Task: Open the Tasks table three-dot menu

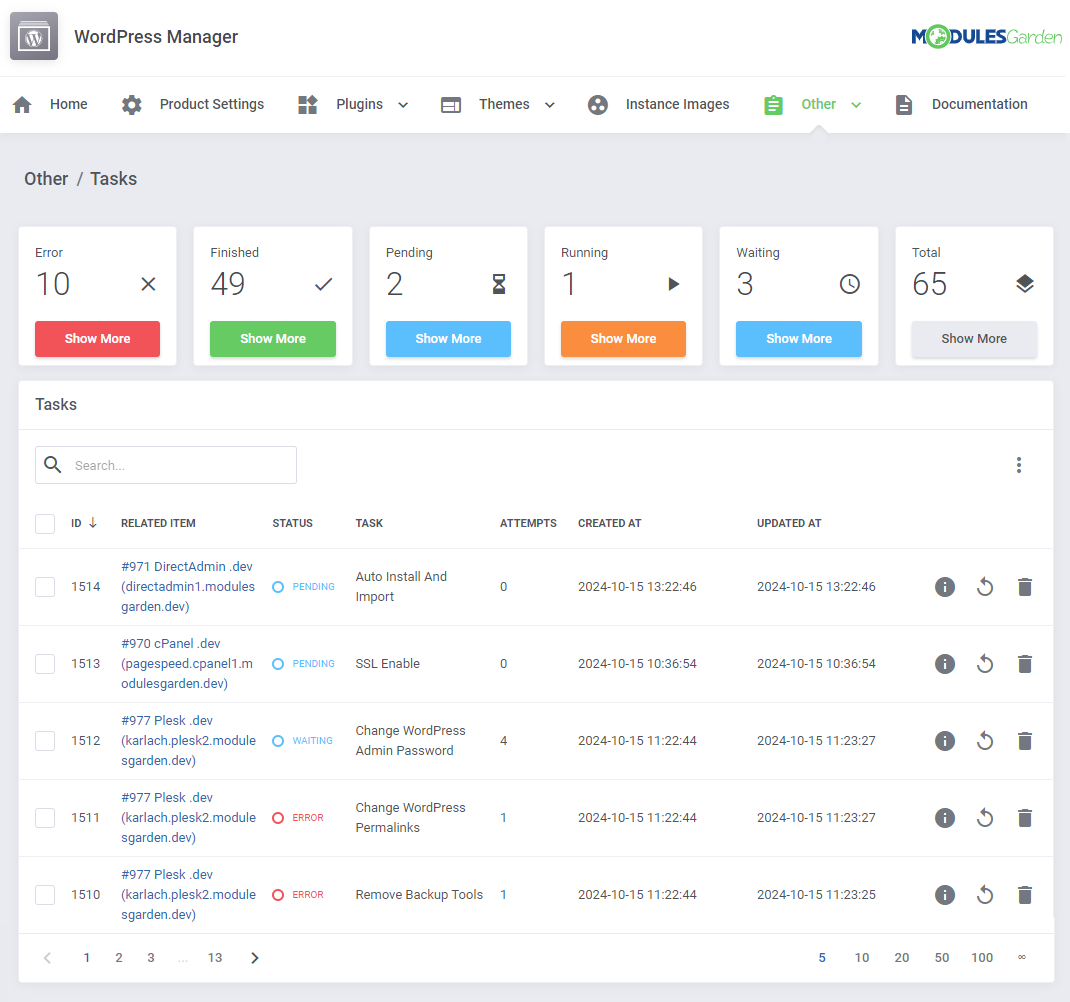Action: pos(1019,465)
